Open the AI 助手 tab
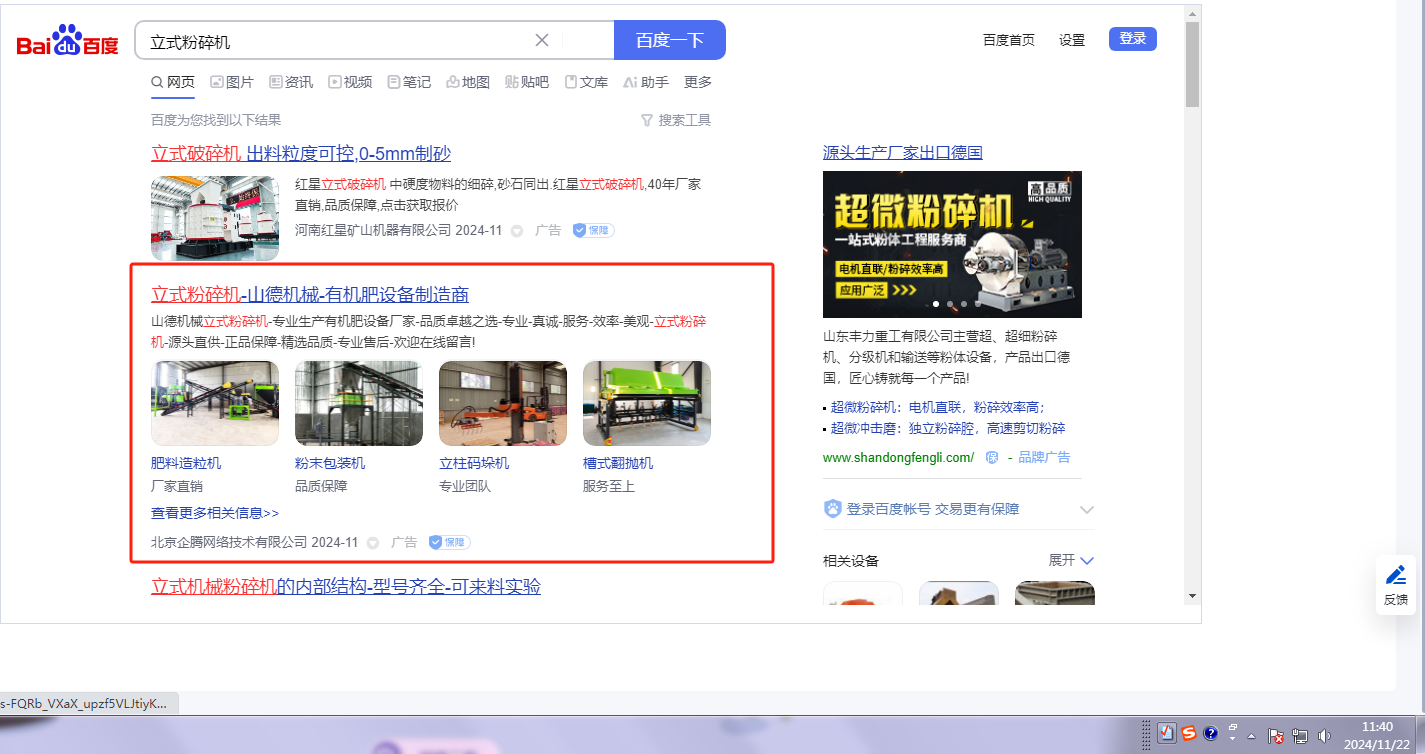The image size is (1425, 754). click(x=646, y=82)
